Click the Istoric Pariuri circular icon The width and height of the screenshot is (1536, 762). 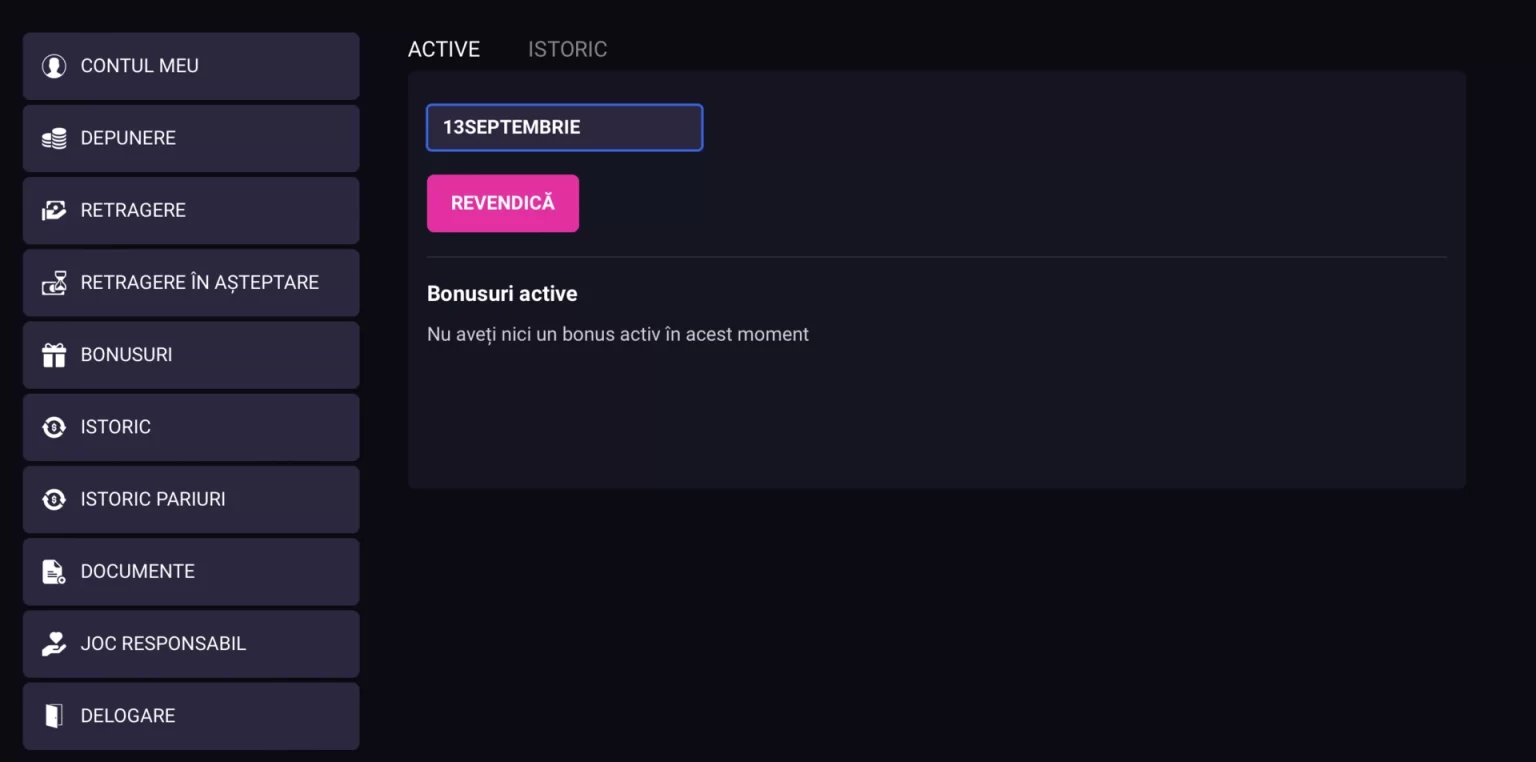[x=53, y=499]
